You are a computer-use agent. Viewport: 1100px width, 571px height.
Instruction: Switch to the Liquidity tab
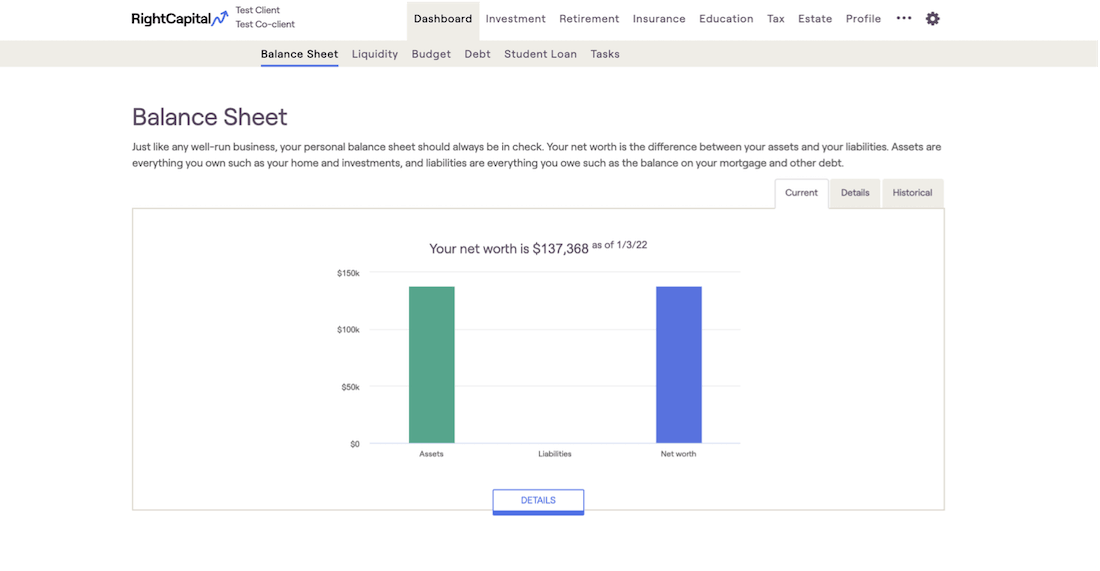(374, 54)
